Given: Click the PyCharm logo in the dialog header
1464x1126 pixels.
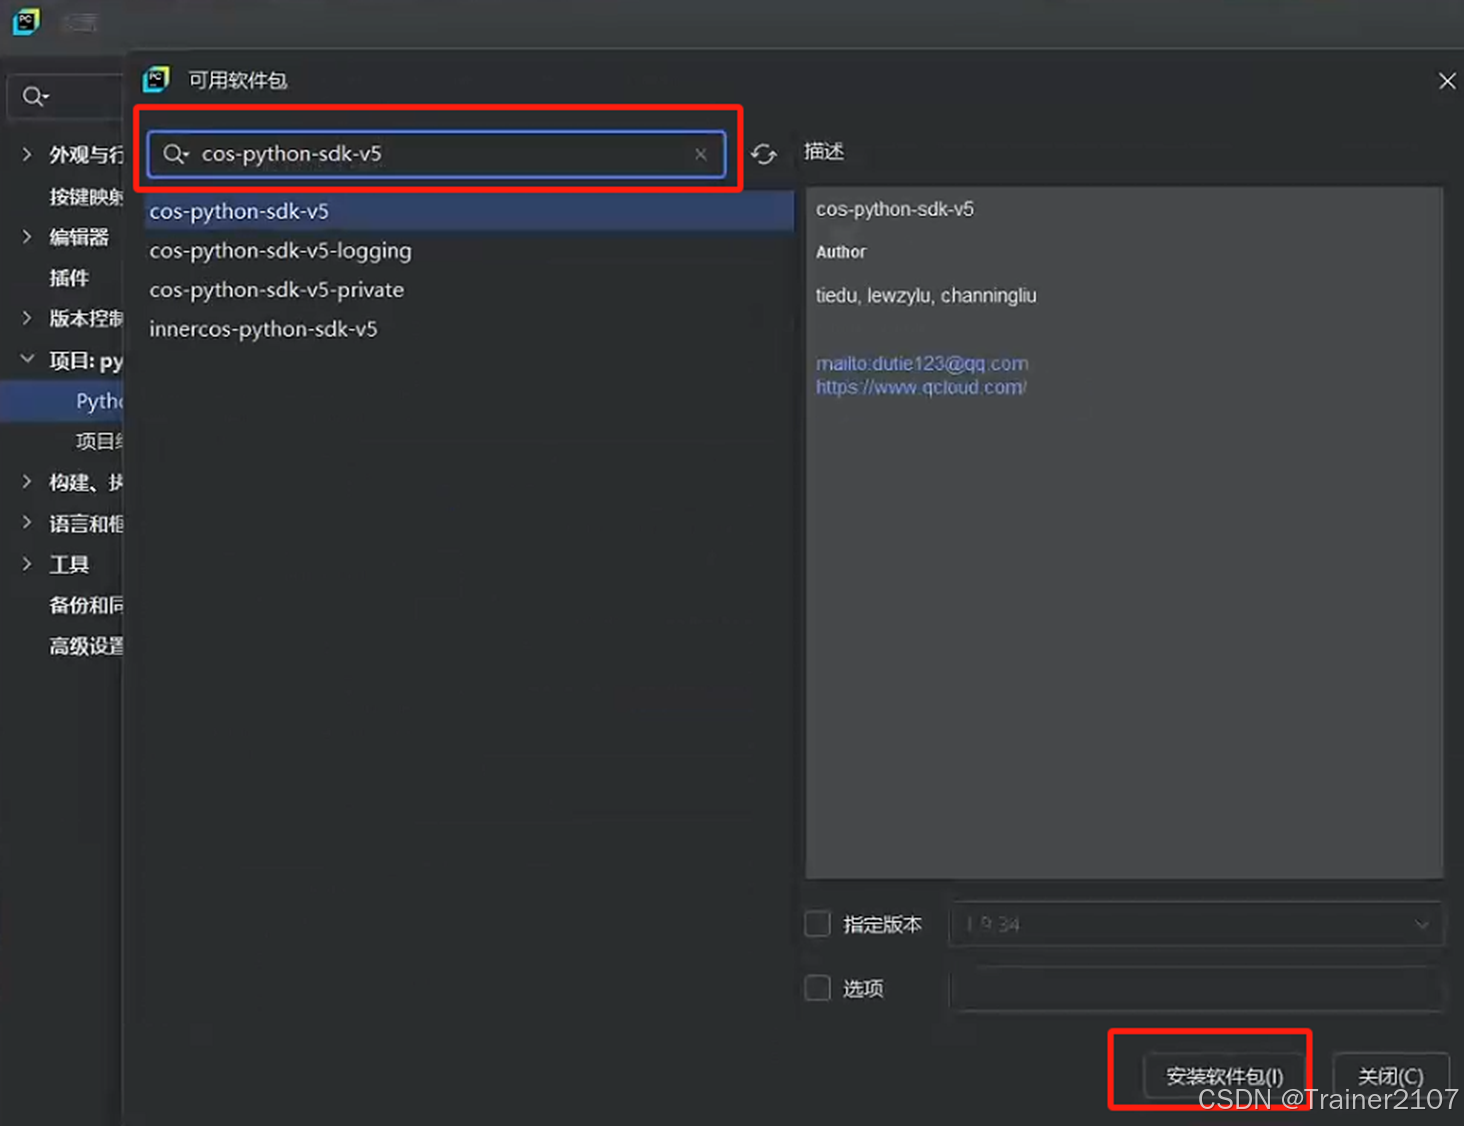Looking at the screenshot, I should coord(157,79).
